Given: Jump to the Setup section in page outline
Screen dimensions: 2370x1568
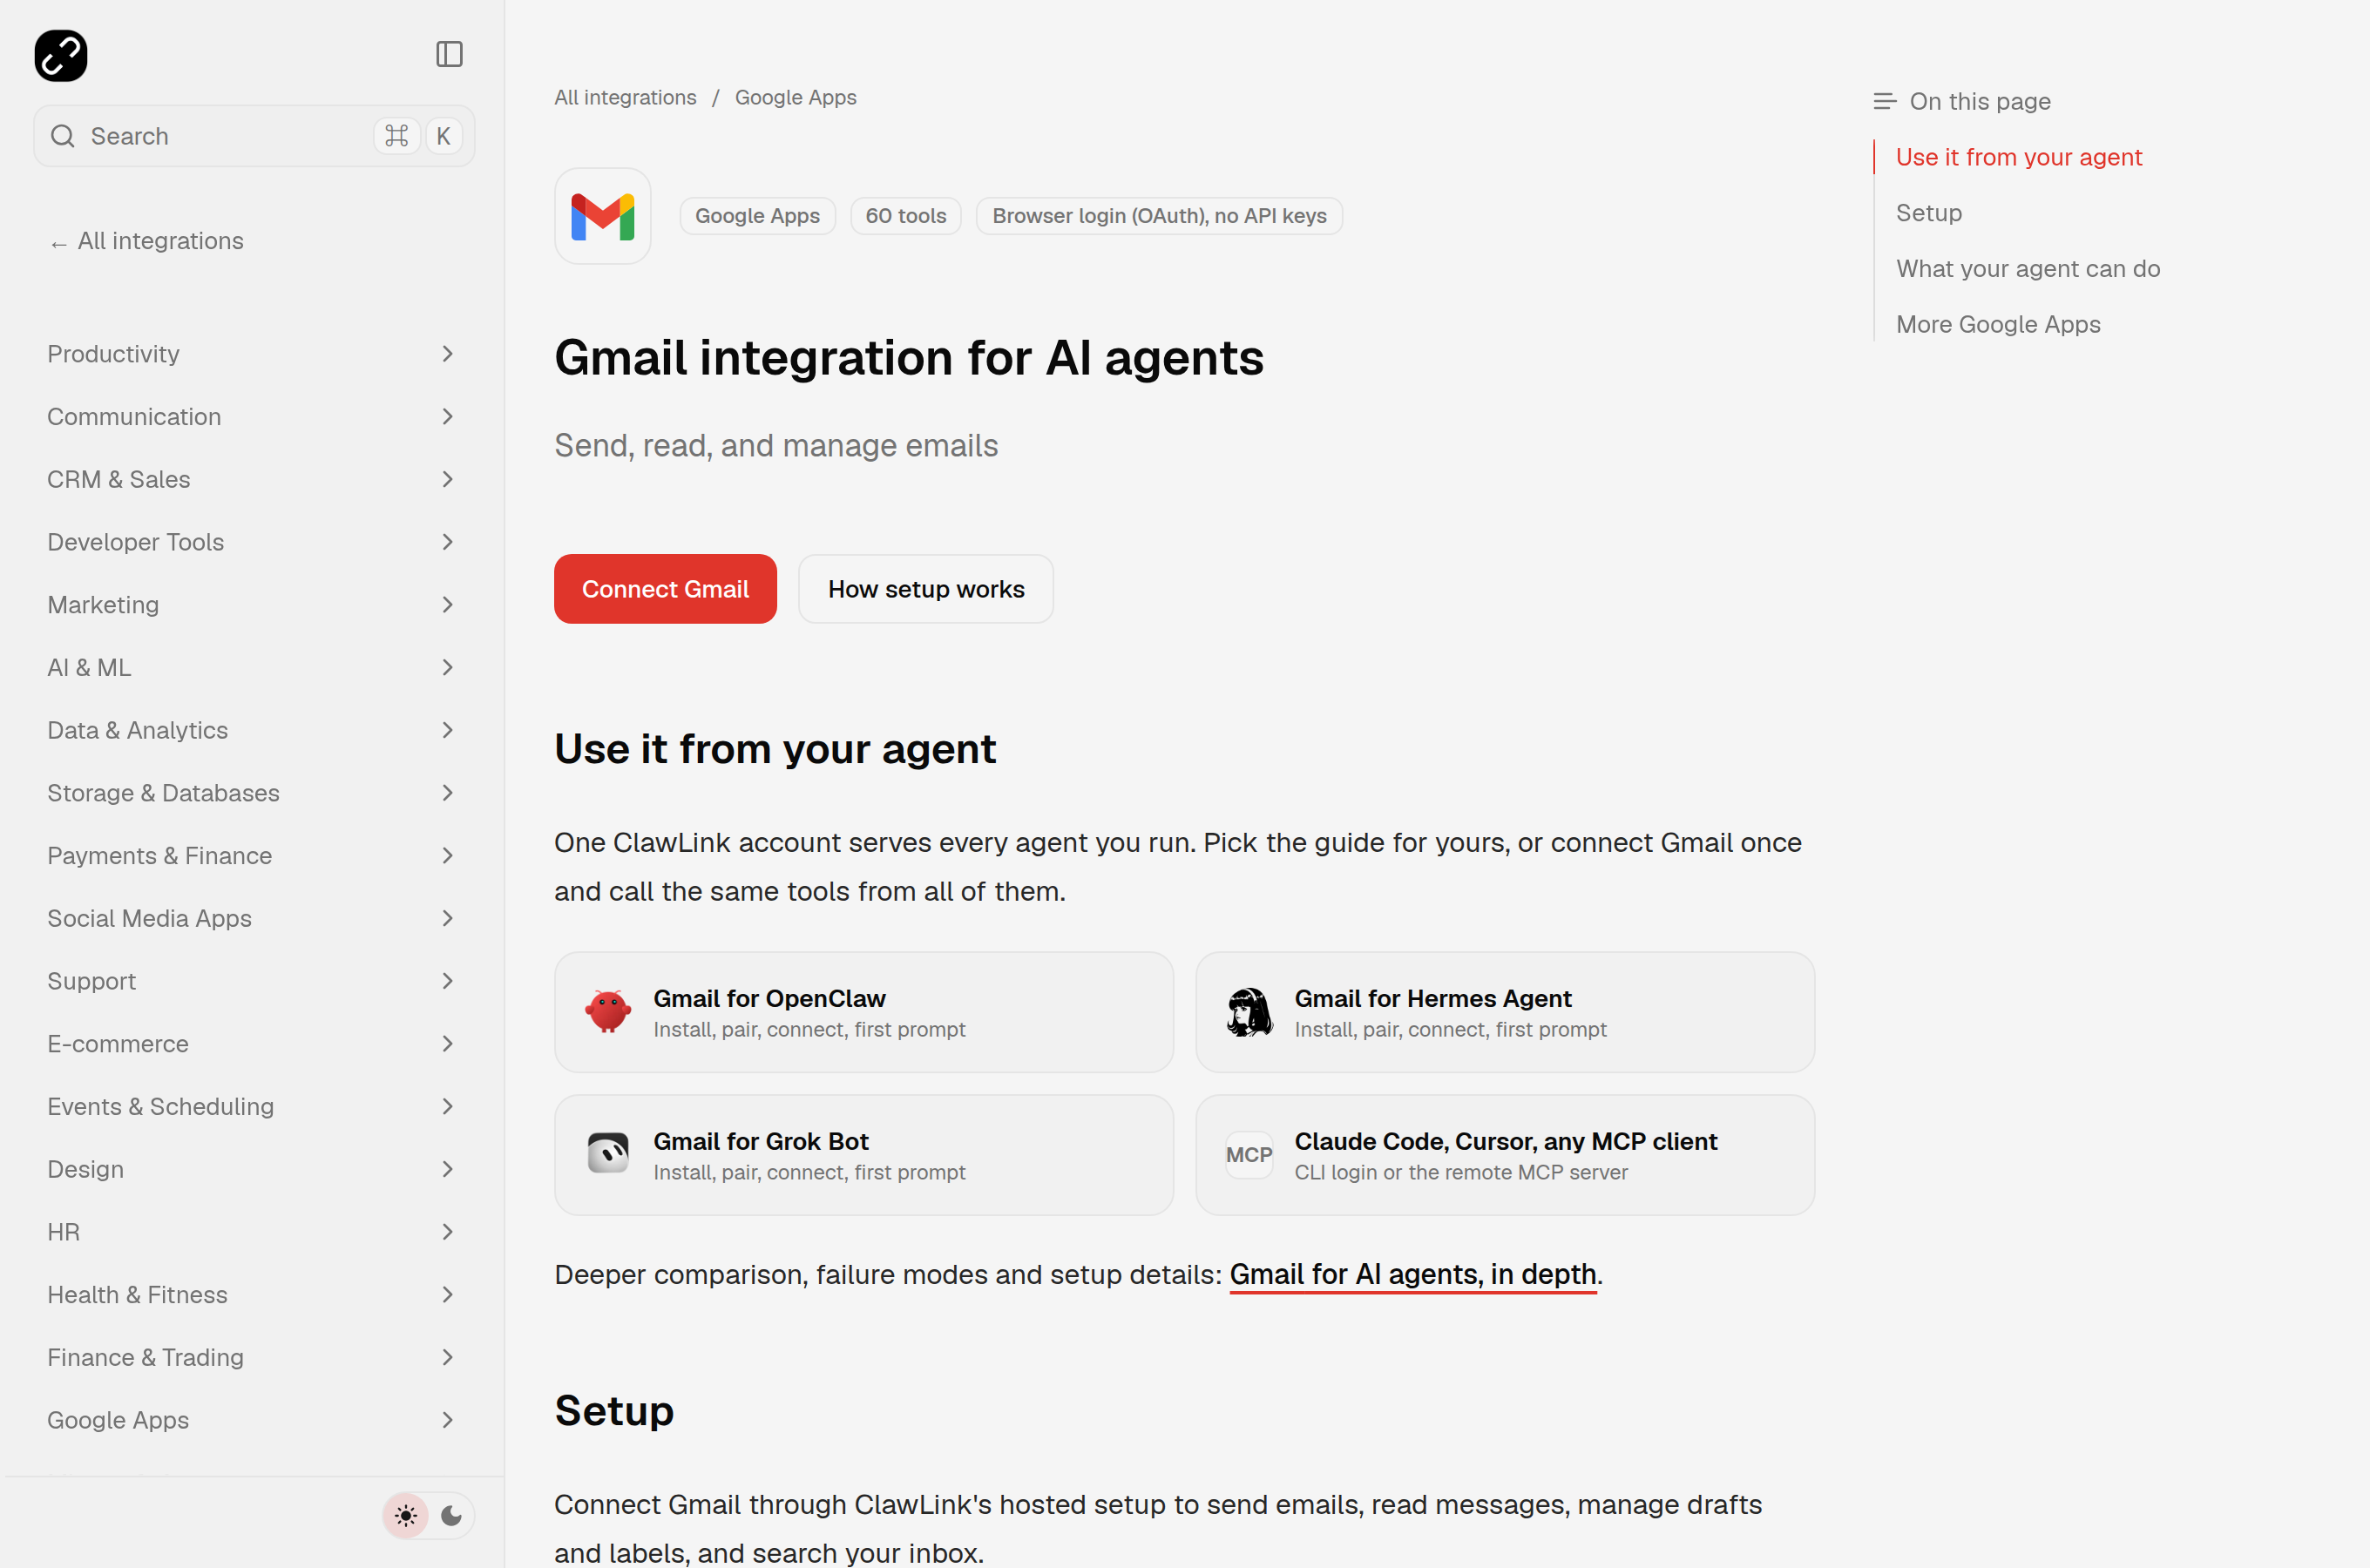Looking at the screenshot, I should tap(1928, 213).
